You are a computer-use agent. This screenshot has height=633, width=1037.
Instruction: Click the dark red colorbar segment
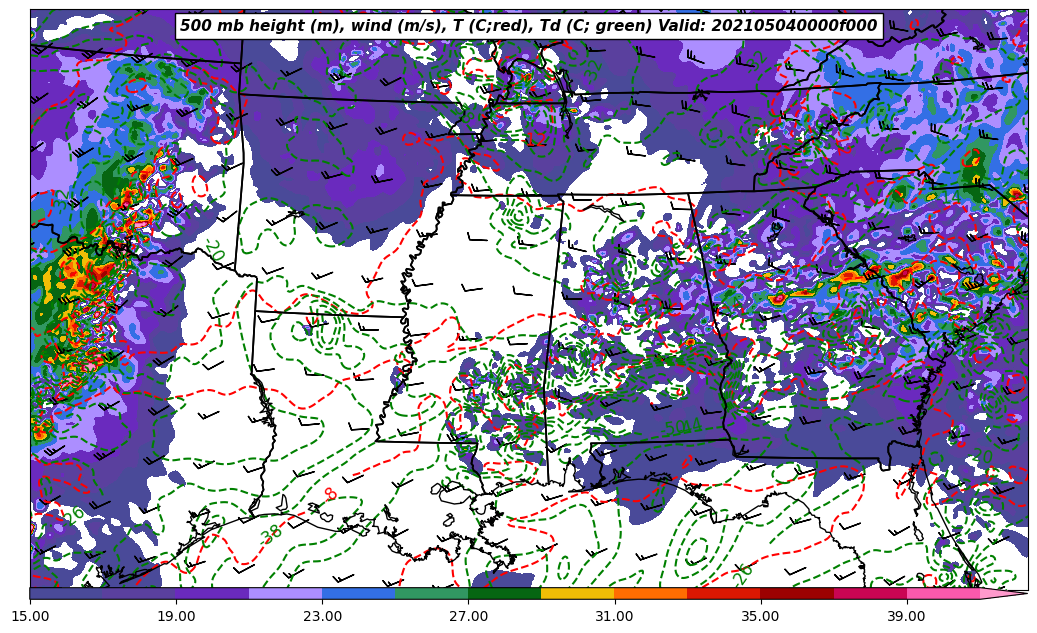click(797, 594)
